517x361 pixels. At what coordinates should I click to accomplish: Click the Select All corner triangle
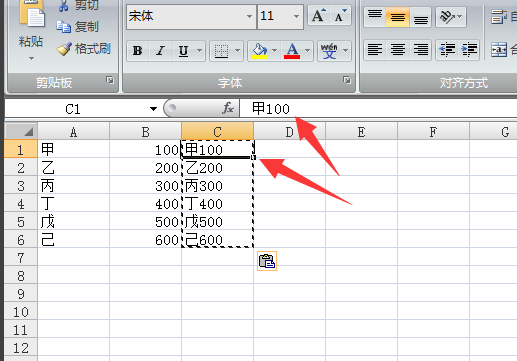(x=21, y=131)
